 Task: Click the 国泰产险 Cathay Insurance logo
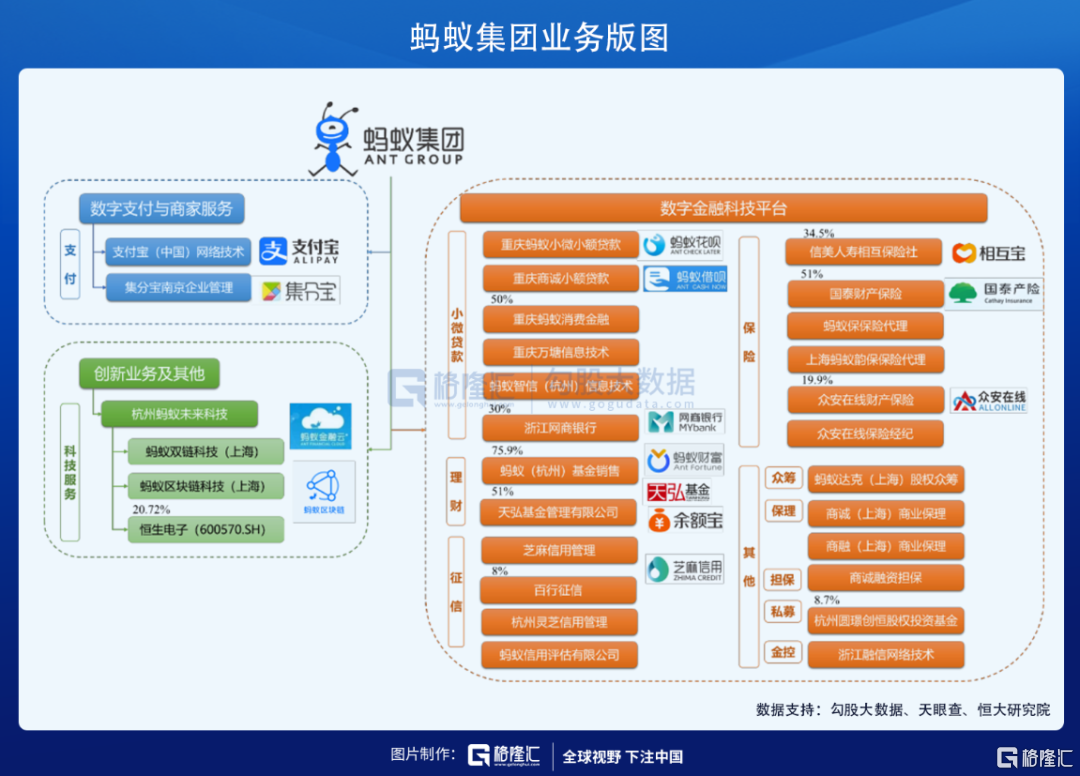coord(993,292)
